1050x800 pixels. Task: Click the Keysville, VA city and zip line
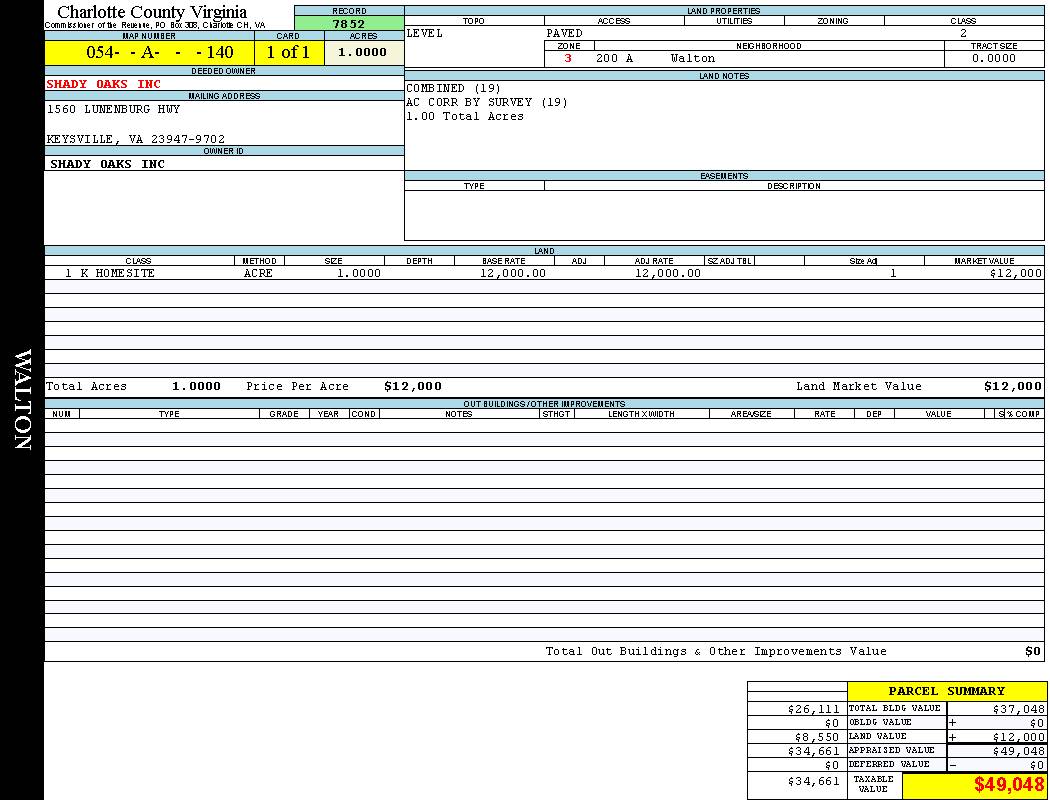(136, 139)
